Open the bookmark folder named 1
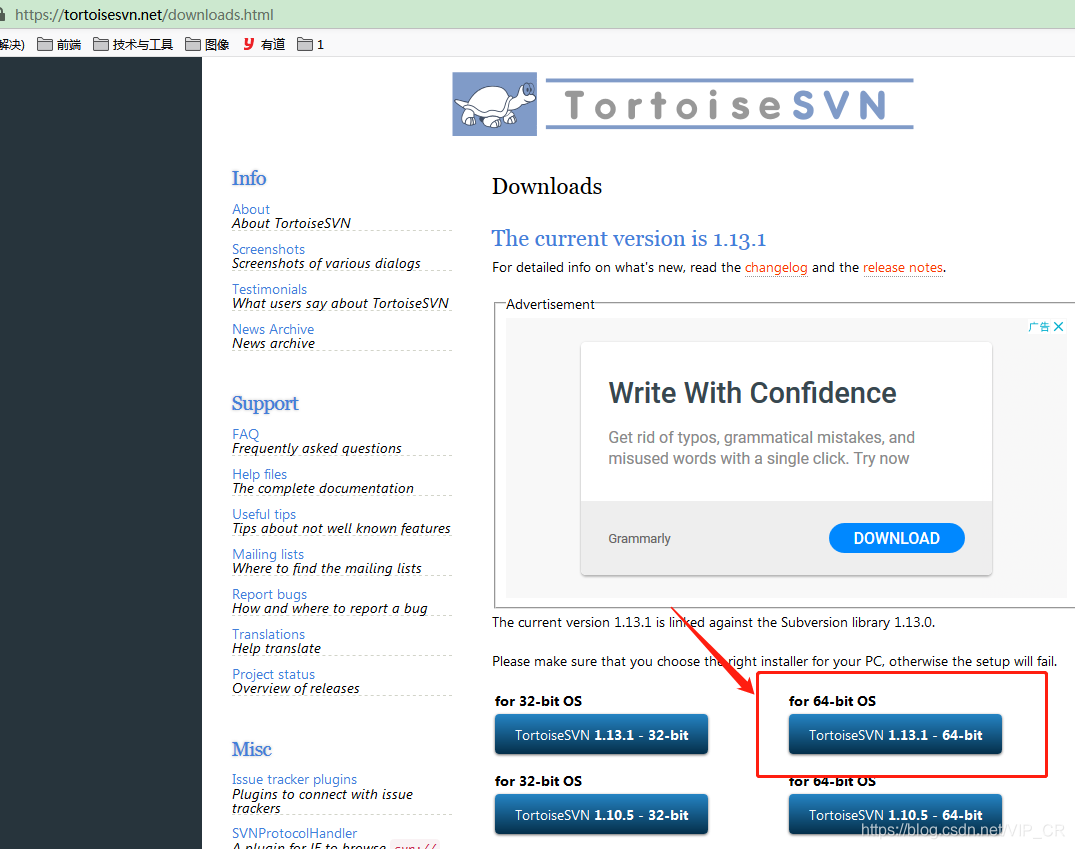This screenshot has height=849, width=1075. [311, 45]
